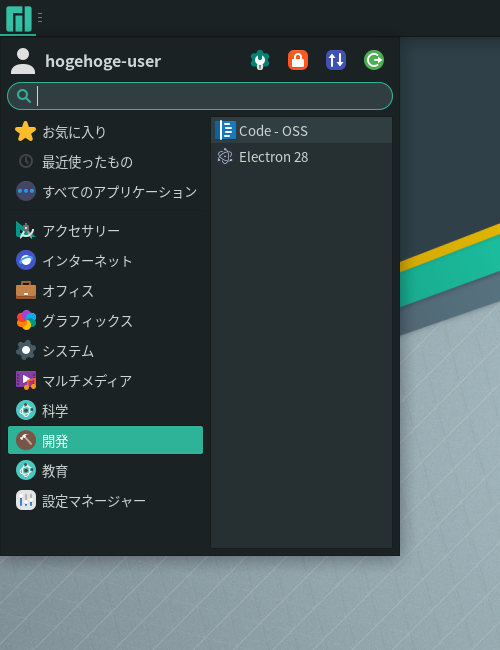This screenshot has width=500, height=650.
Task: Click the hogehoge-user name label
Action: pyautogui.click(x=103, y=61)
